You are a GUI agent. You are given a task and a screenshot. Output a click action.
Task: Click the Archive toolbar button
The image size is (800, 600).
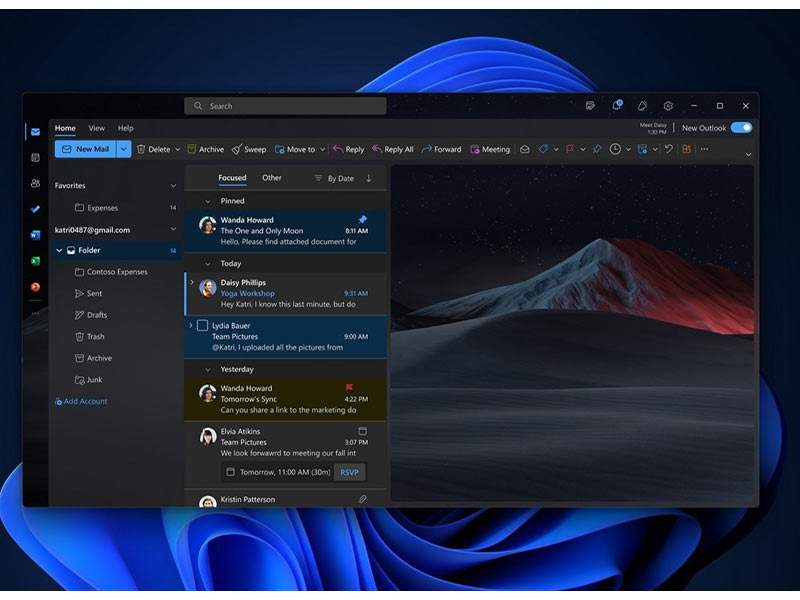click(205, 149)
